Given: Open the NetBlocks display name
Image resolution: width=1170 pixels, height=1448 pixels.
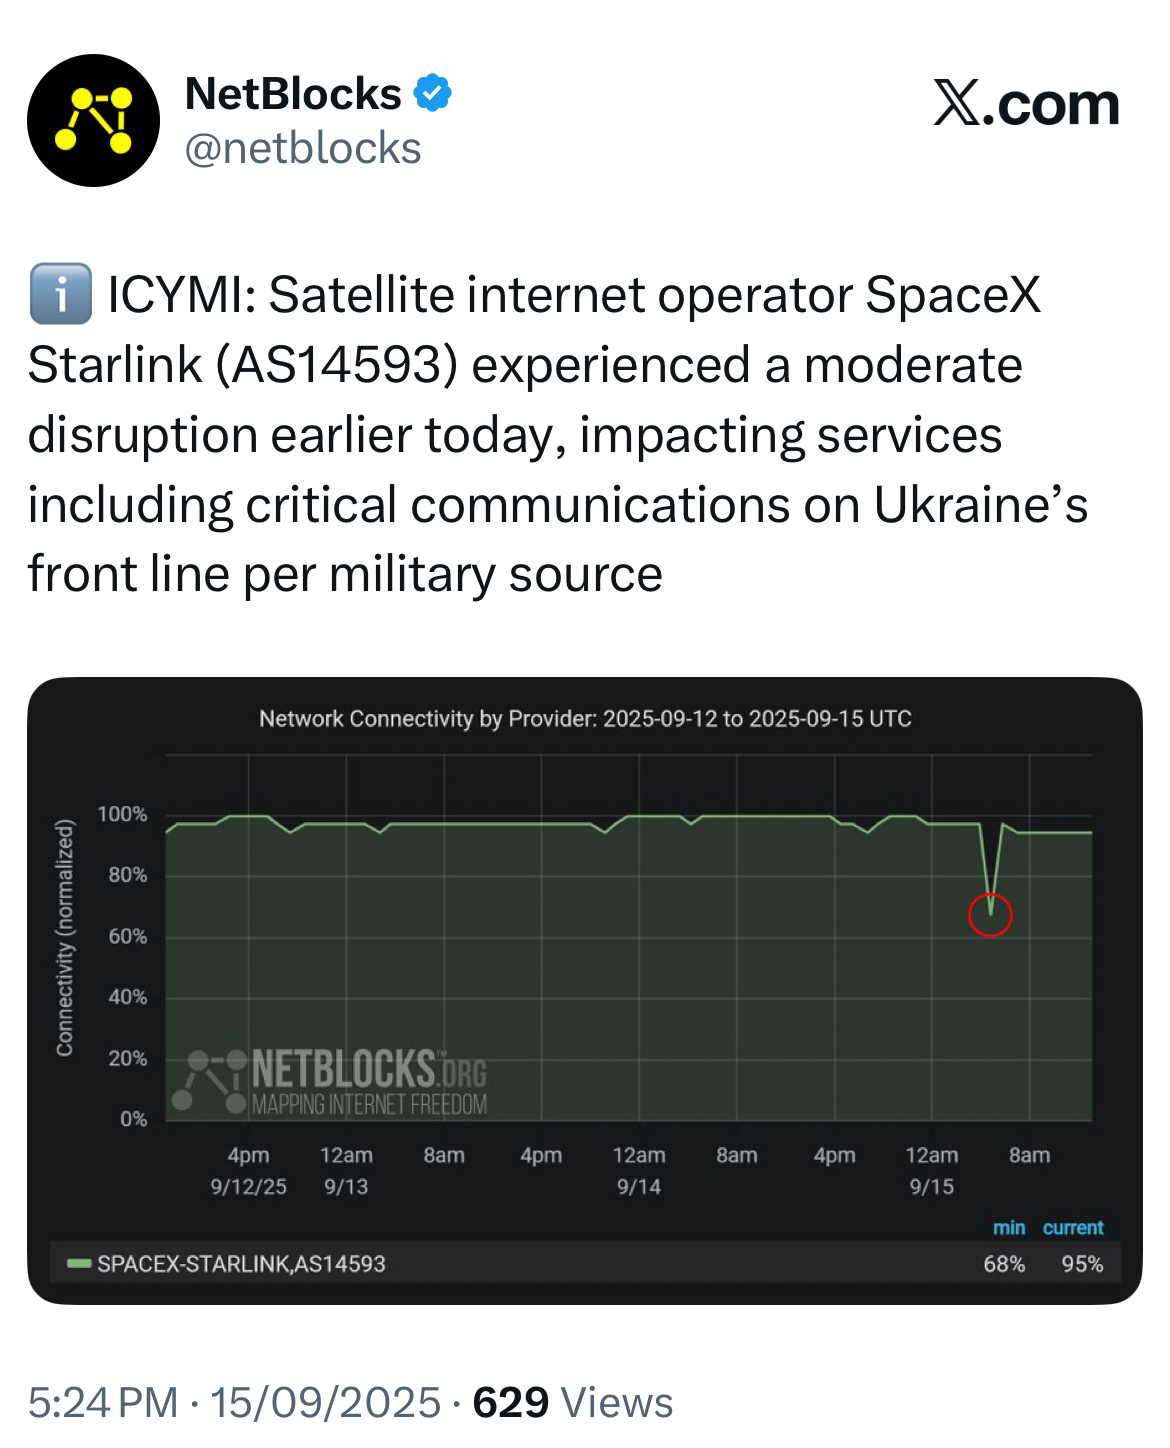Looking at the screenshot, I should pyautogui.click(x=293, y=94).
